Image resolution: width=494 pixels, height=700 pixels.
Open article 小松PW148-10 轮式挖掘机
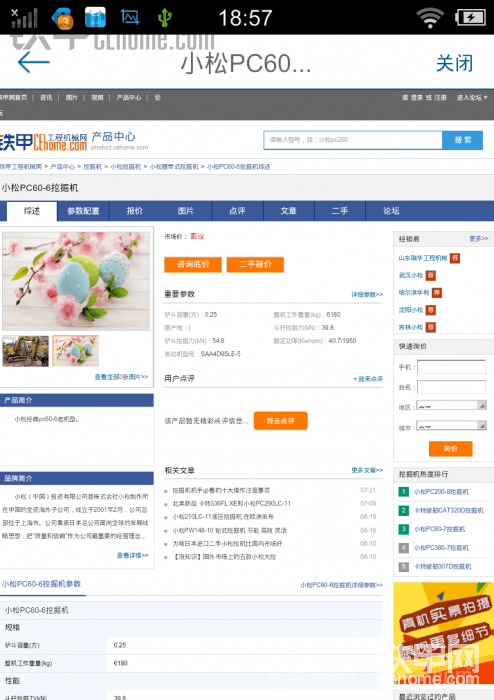click(x=229, y=530)
